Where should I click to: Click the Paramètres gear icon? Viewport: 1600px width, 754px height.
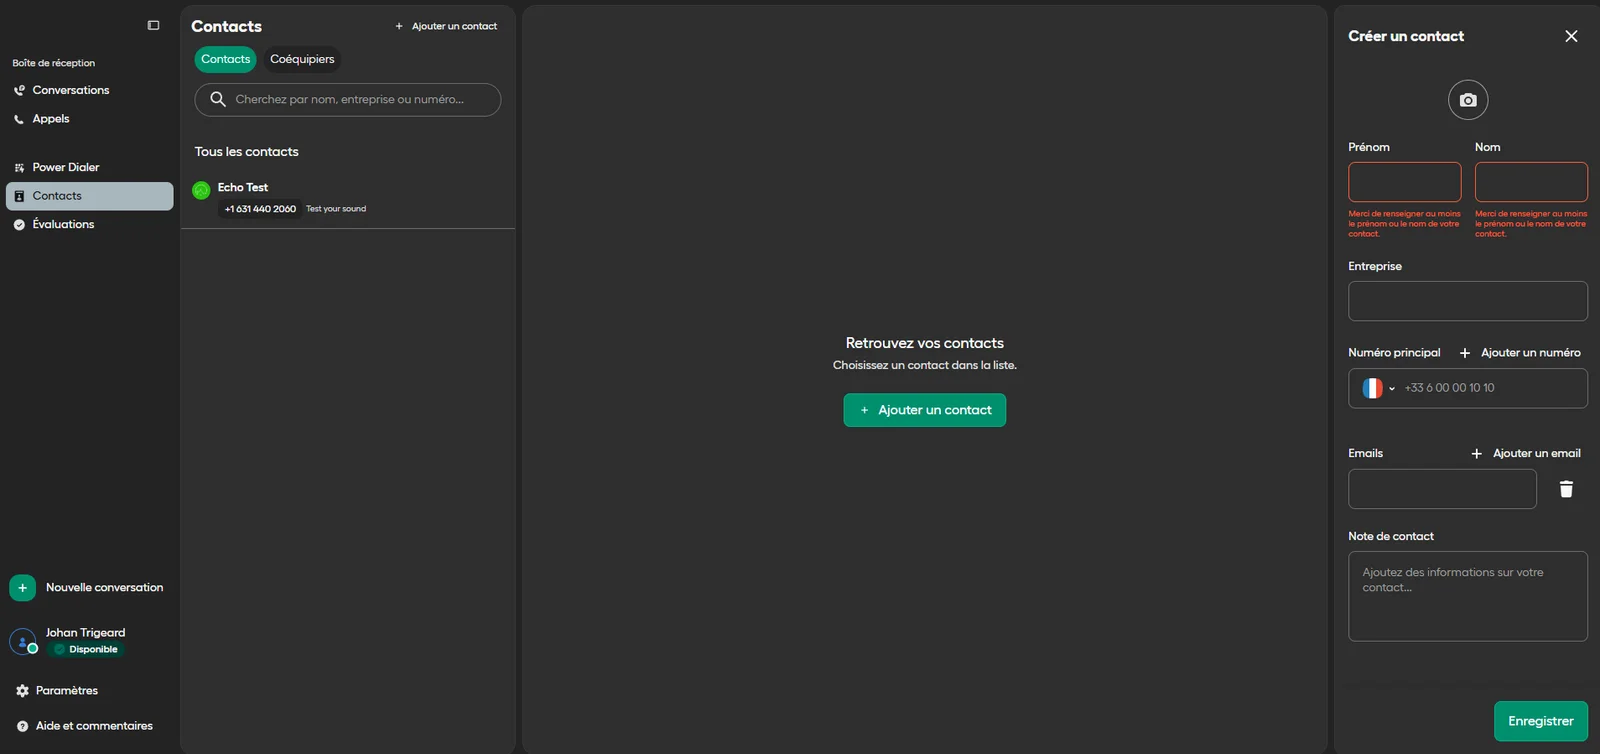click(x=22, y=691)
